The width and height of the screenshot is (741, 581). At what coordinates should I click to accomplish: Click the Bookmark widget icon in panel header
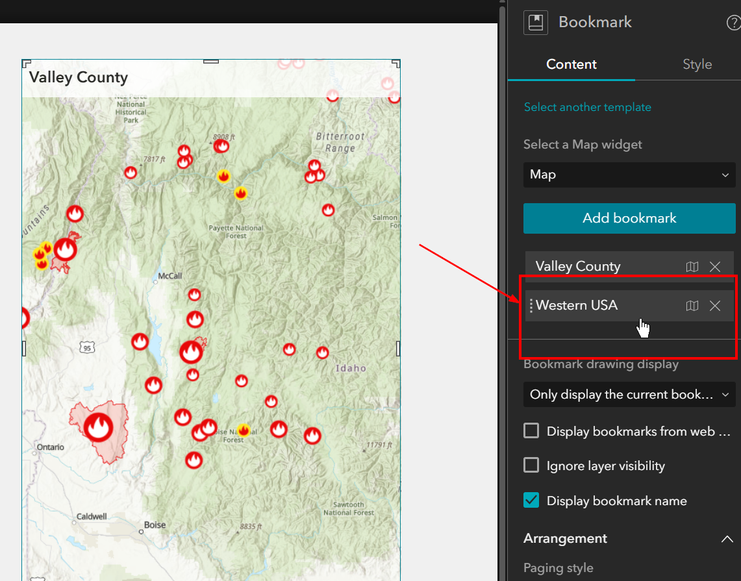pyautogui.click(x=535, y=22)
